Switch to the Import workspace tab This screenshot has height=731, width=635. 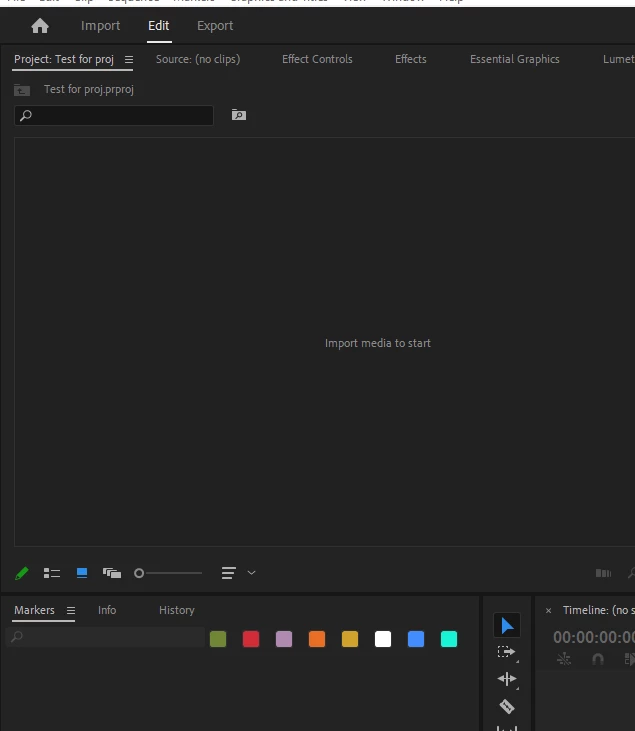pyautogui.click(x=100, y=26)
